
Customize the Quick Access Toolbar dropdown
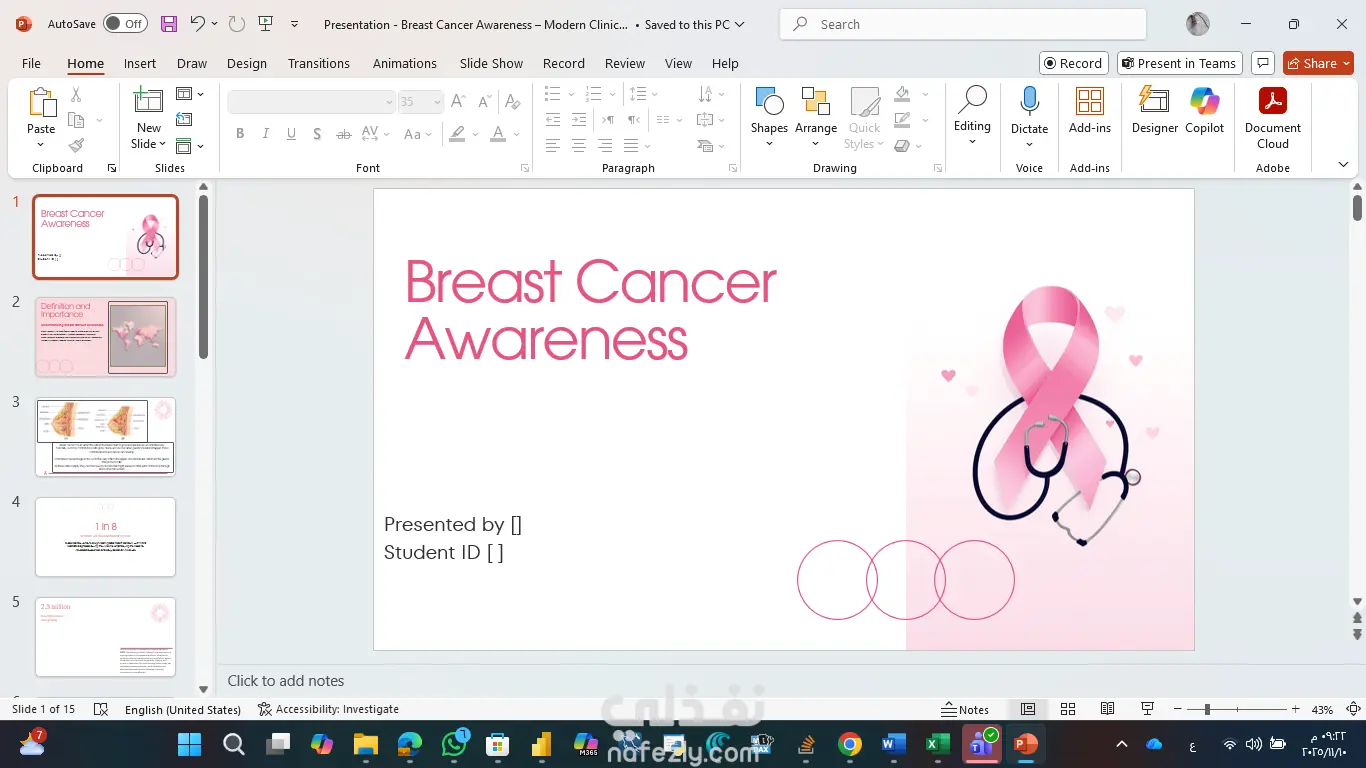click(x=294, y=24)
